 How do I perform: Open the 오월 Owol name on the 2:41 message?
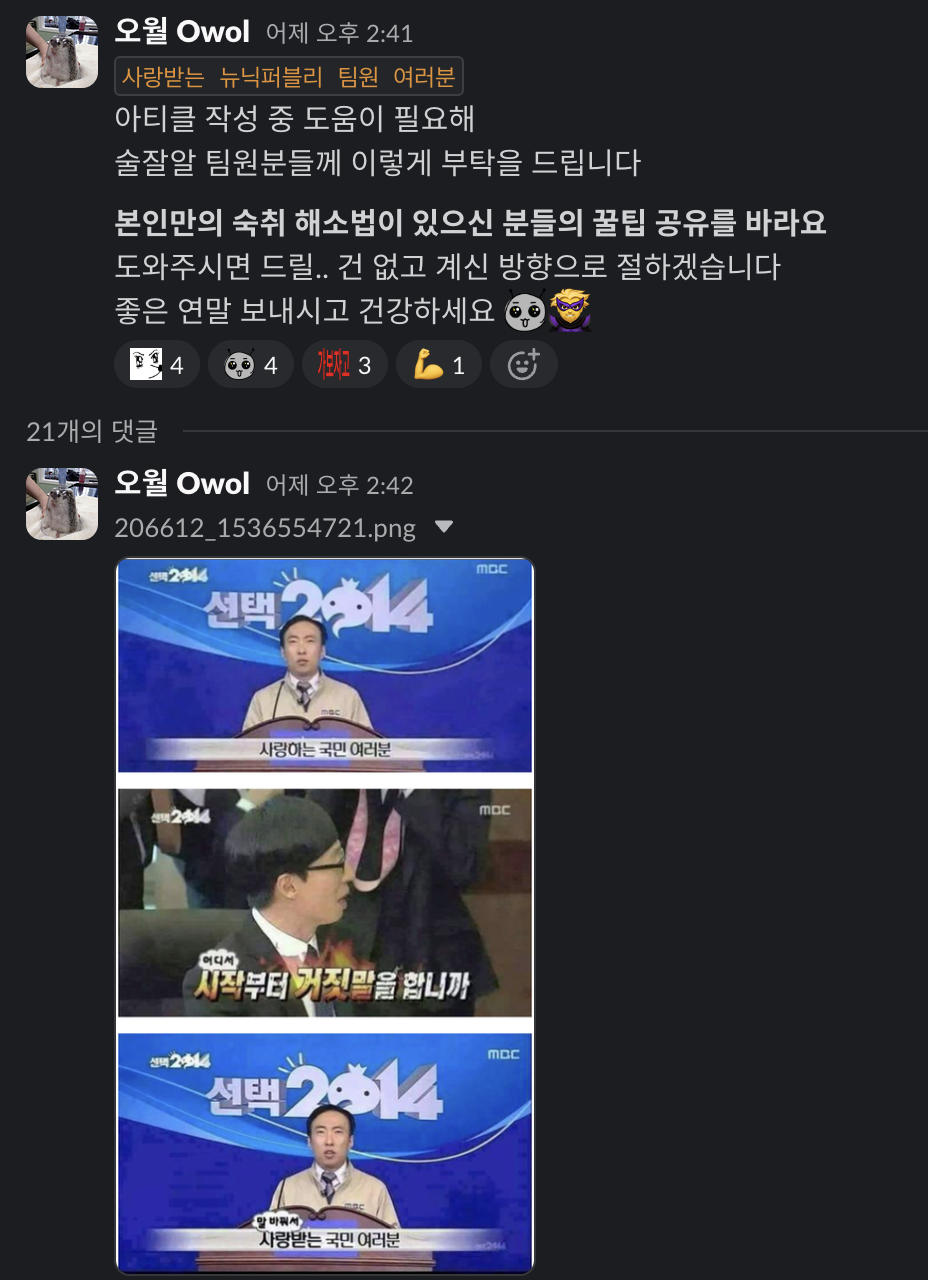182,32
